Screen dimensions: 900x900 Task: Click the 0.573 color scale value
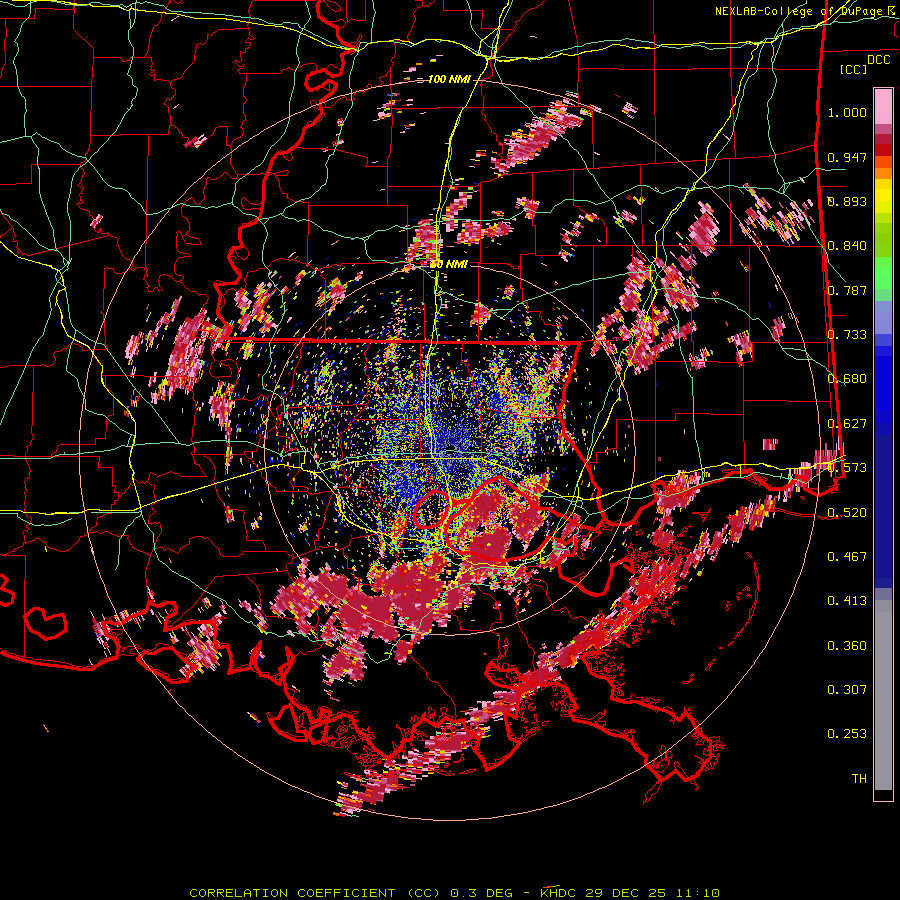[847, 468]
